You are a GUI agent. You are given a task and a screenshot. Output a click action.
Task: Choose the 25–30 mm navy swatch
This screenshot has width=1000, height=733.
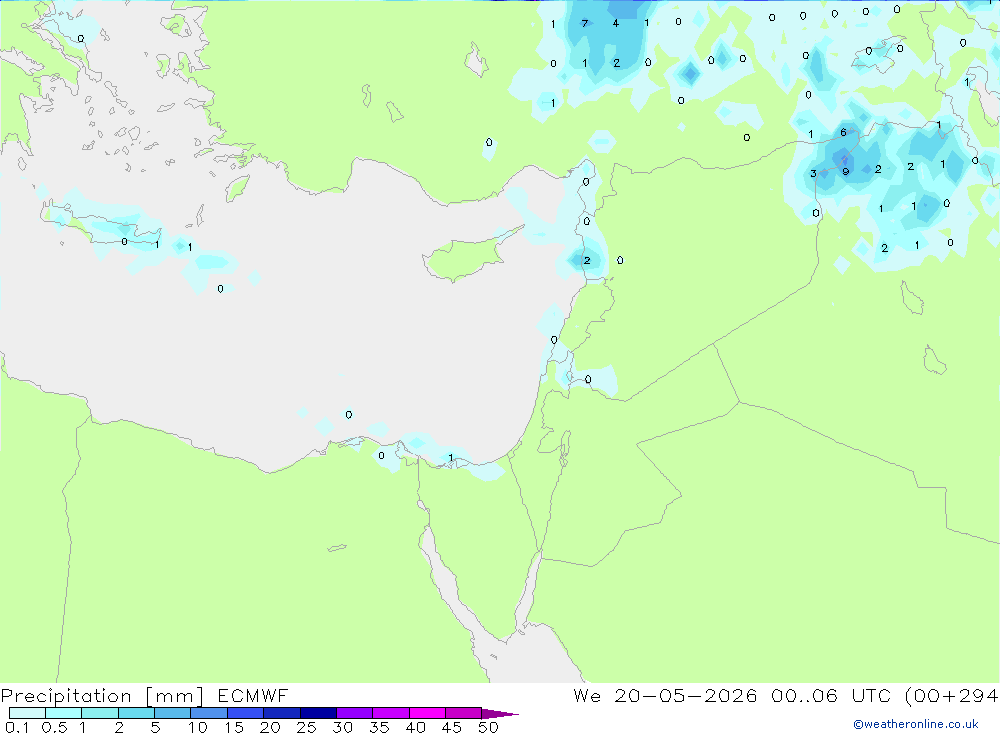[318, 713]
